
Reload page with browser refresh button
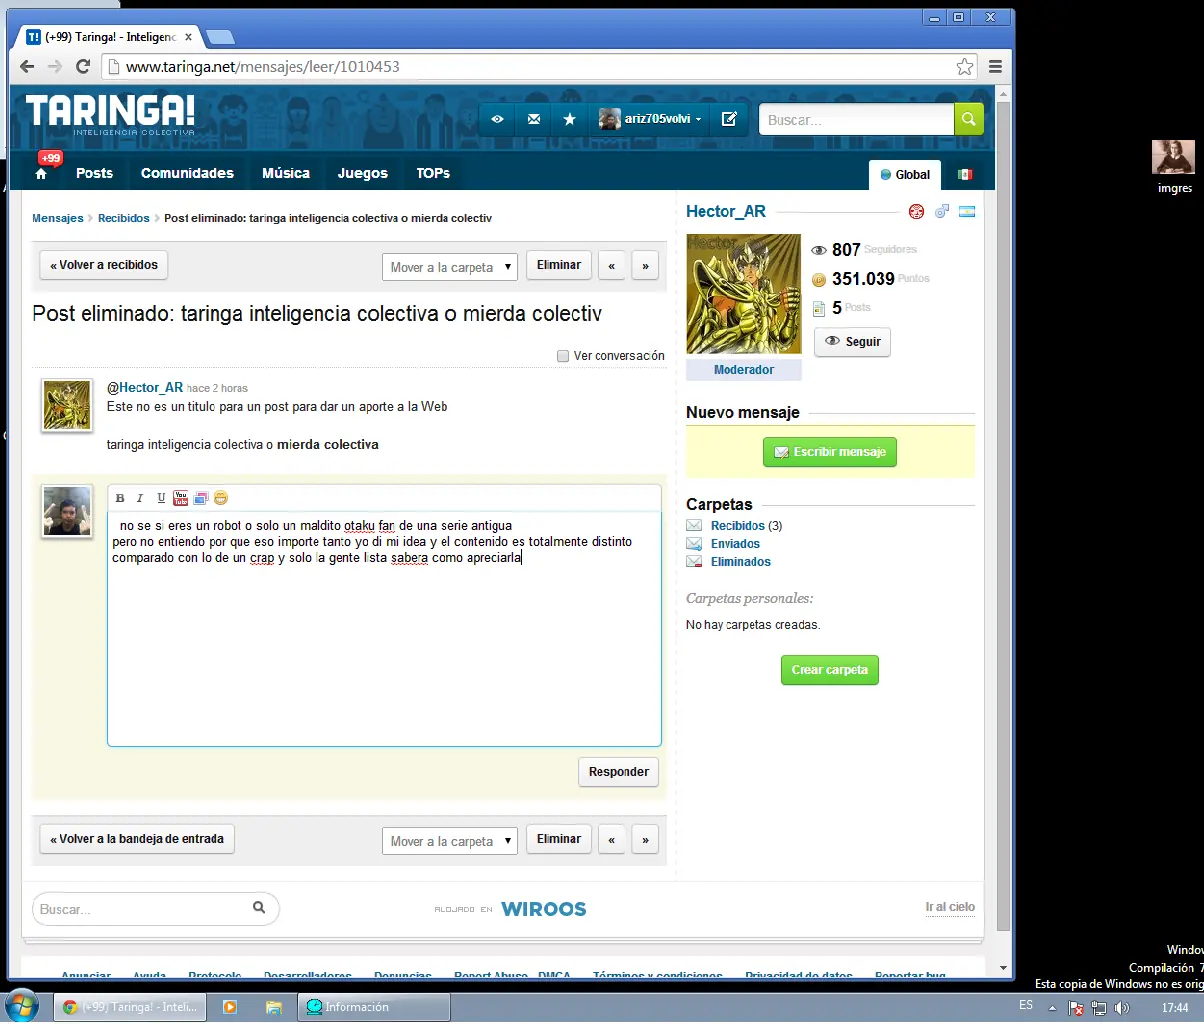click(83, 67)
